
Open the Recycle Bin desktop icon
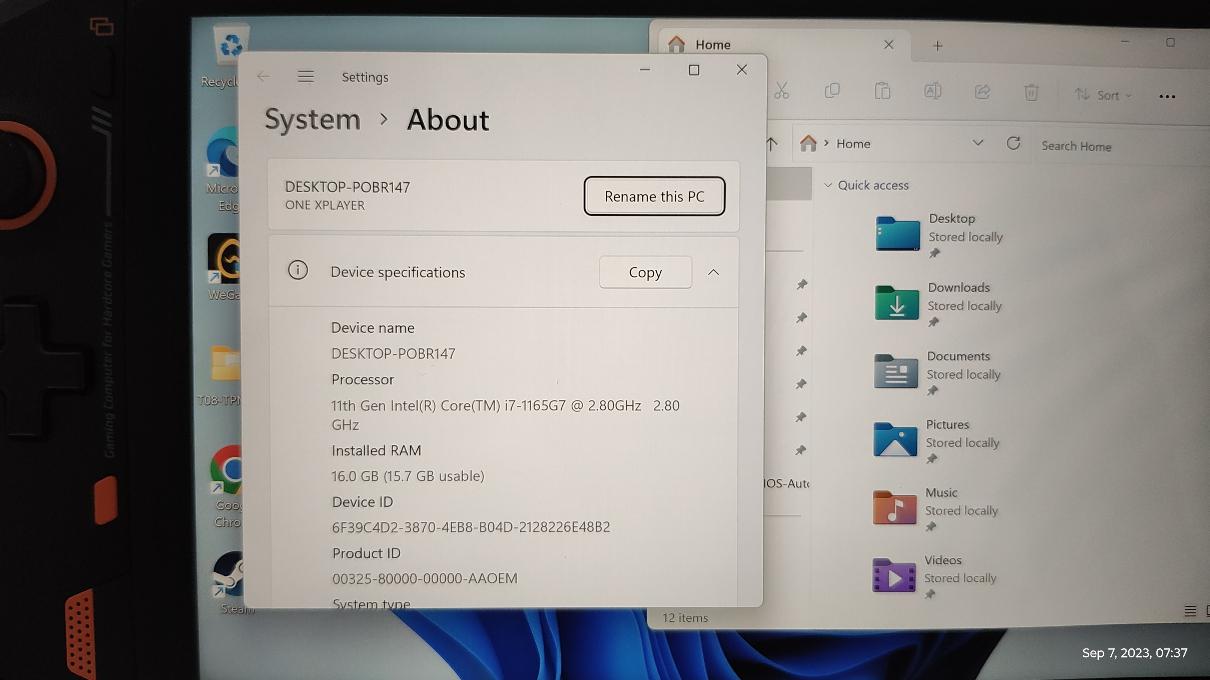[x=230, y=56]
